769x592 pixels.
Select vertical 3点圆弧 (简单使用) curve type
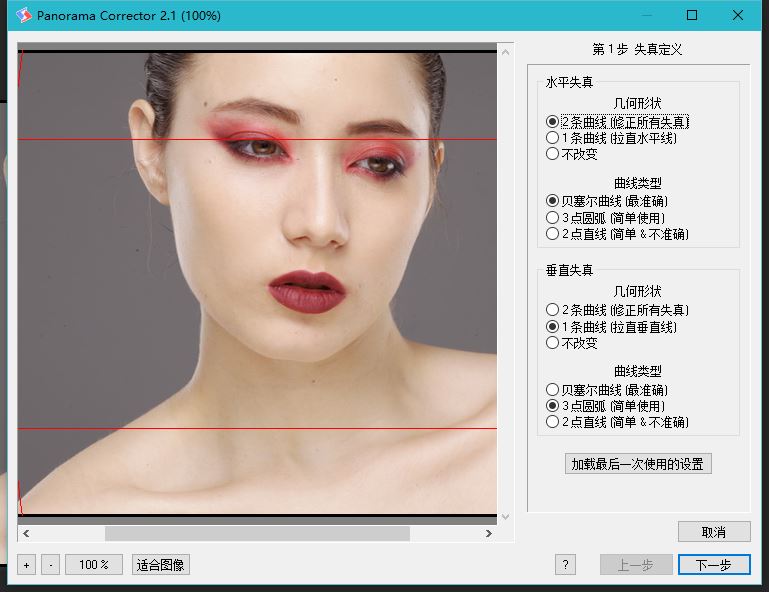(x=605, y=406)
